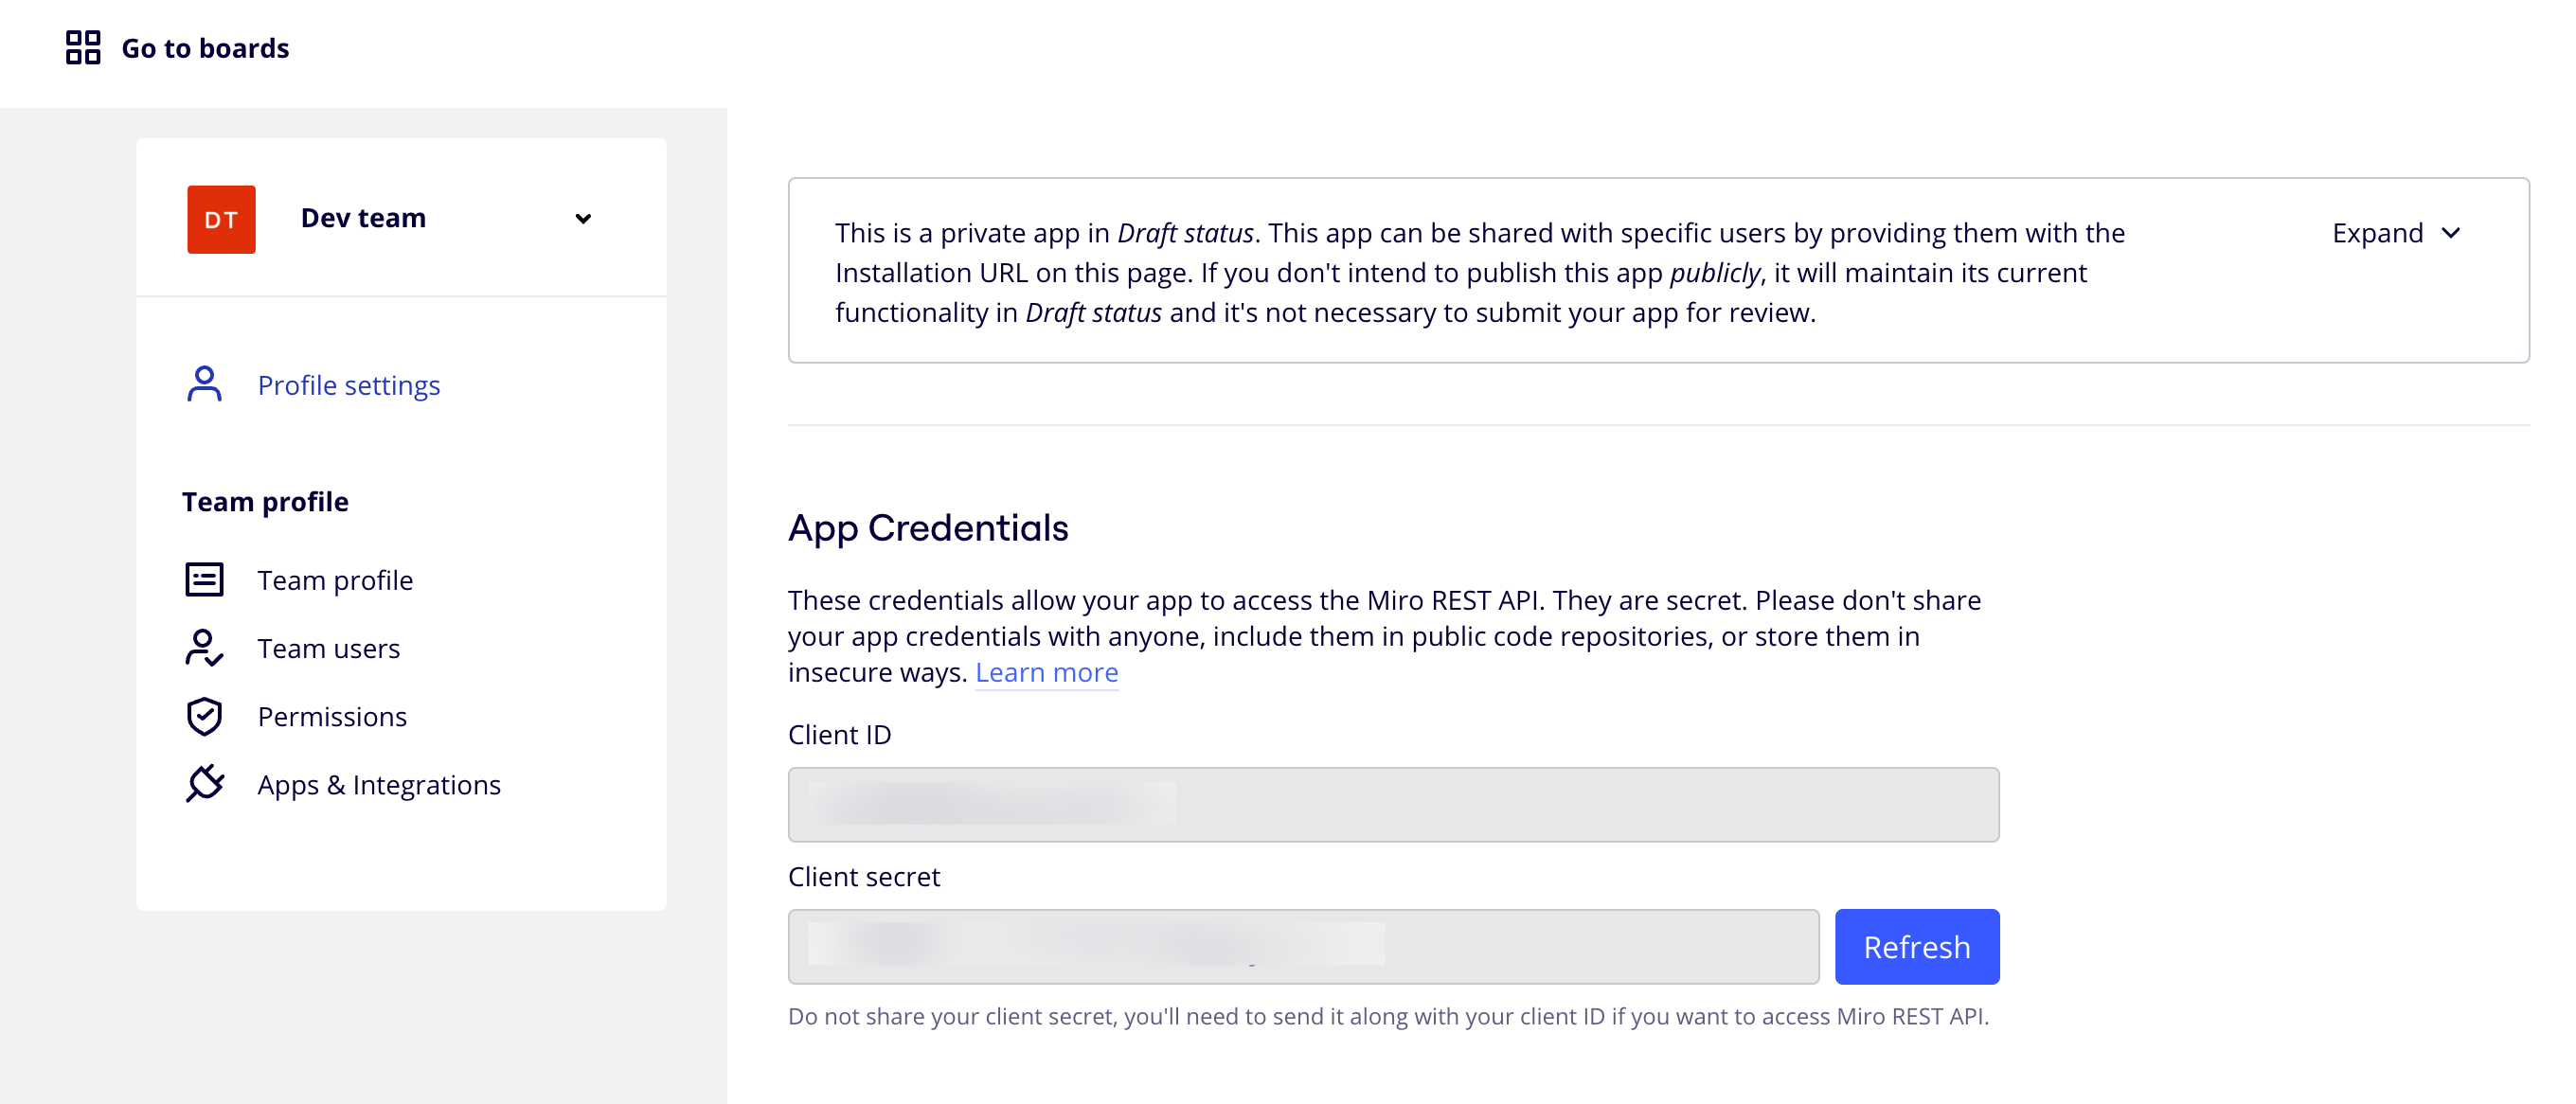Open Apps & Integrations menu item
Screen dimensions: 2576x1104
379,784
